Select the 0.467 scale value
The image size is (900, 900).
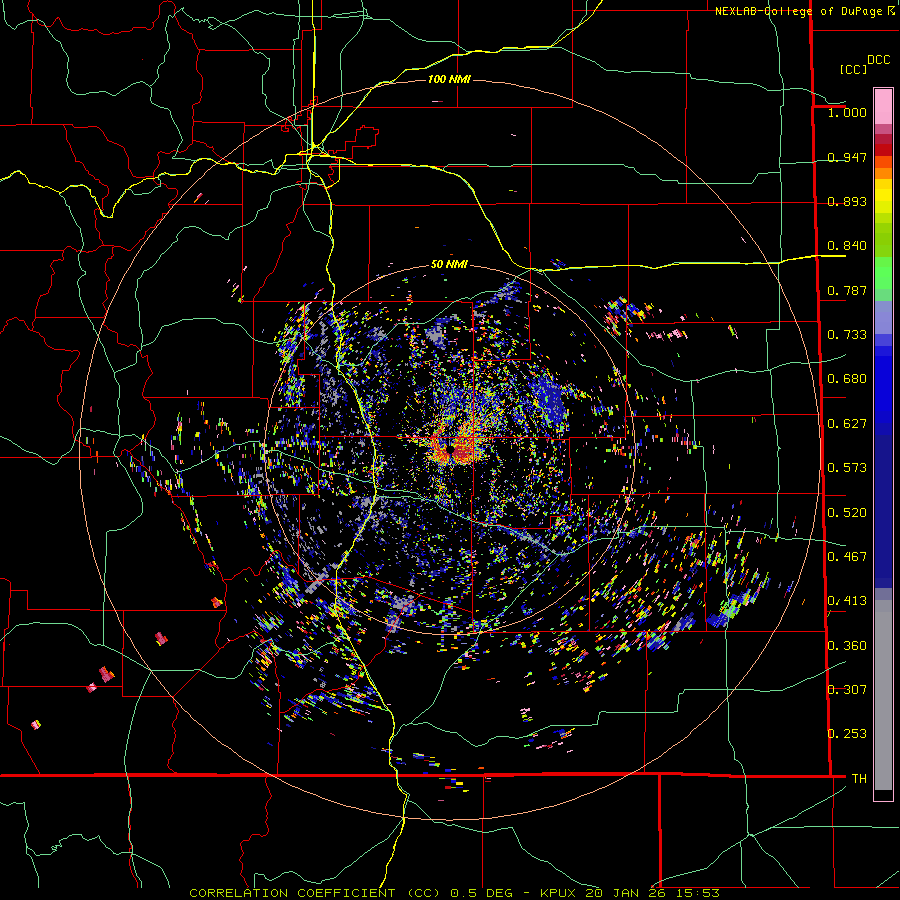click(x=847, y=557)
